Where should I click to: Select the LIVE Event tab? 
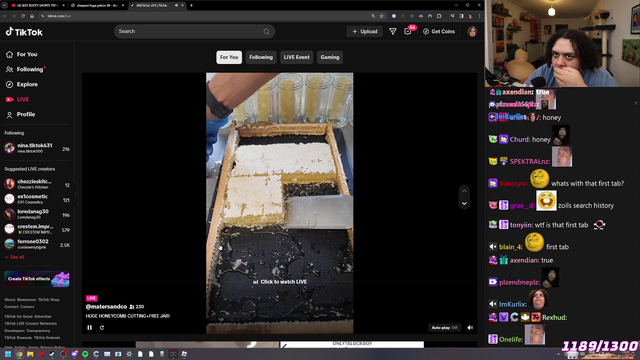click(x=296, y=57)
